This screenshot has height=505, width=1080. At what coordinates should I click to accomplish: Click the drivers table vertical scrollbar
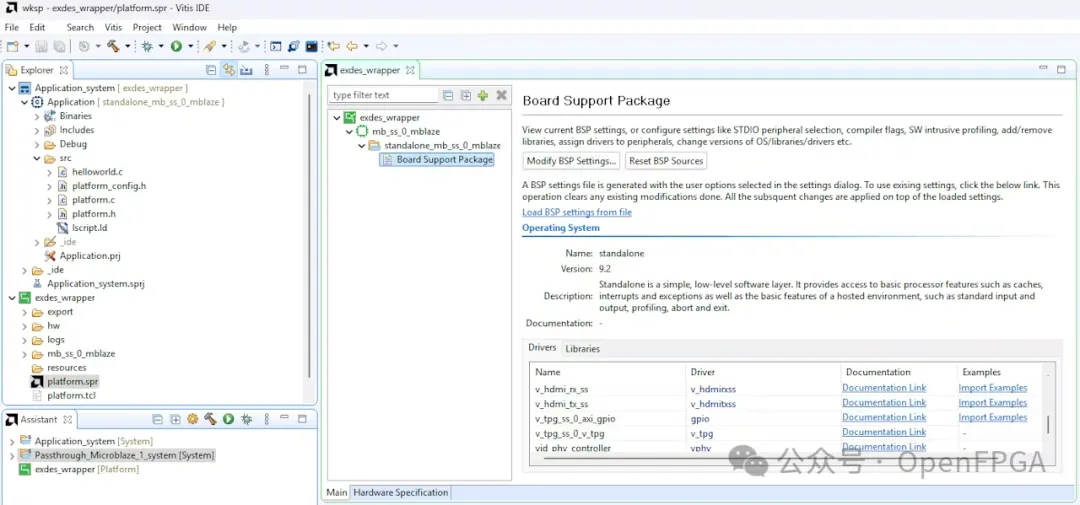click(1048, 424)
